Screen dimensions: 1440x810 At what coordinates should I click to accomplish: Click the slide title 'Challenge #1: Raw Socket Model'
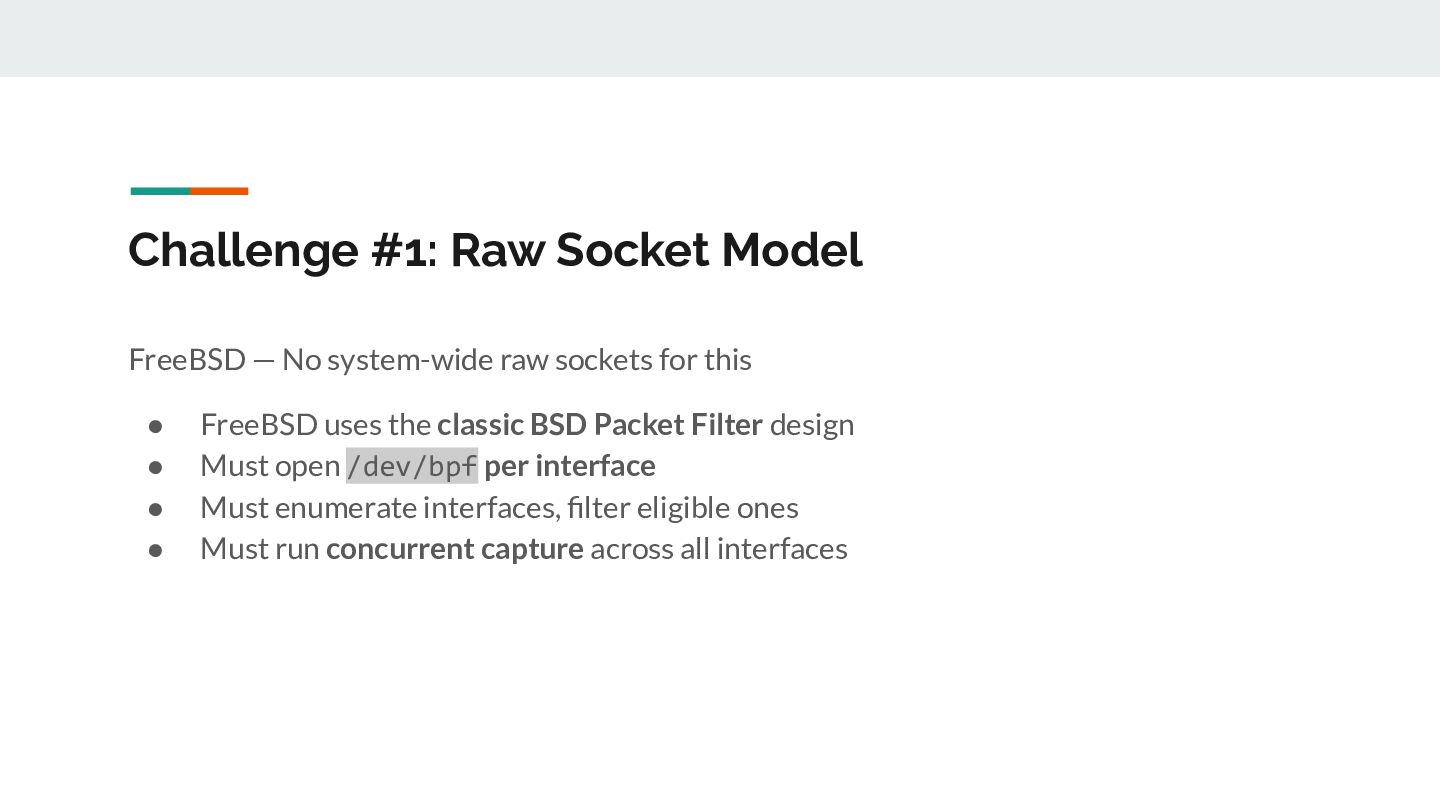(495, 250)
